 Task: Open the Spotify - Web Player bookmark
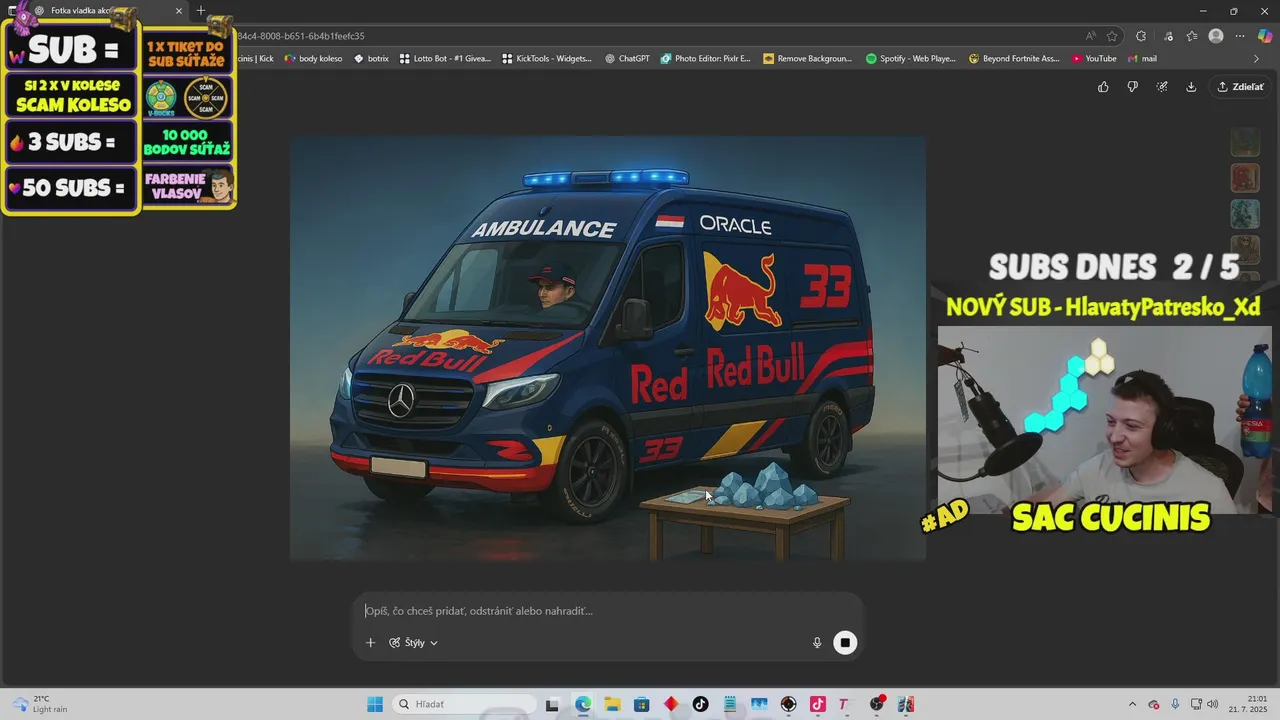[910, 59]
